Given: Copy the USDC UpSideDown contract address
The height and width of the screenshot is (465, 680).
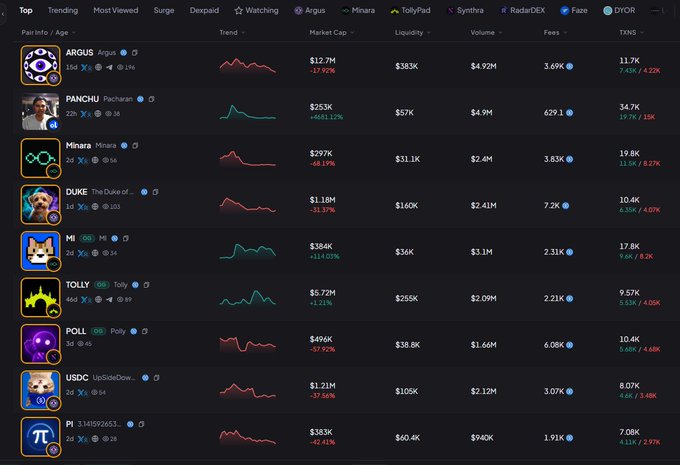Looking at the screenshot, I should tap(157, 377).
